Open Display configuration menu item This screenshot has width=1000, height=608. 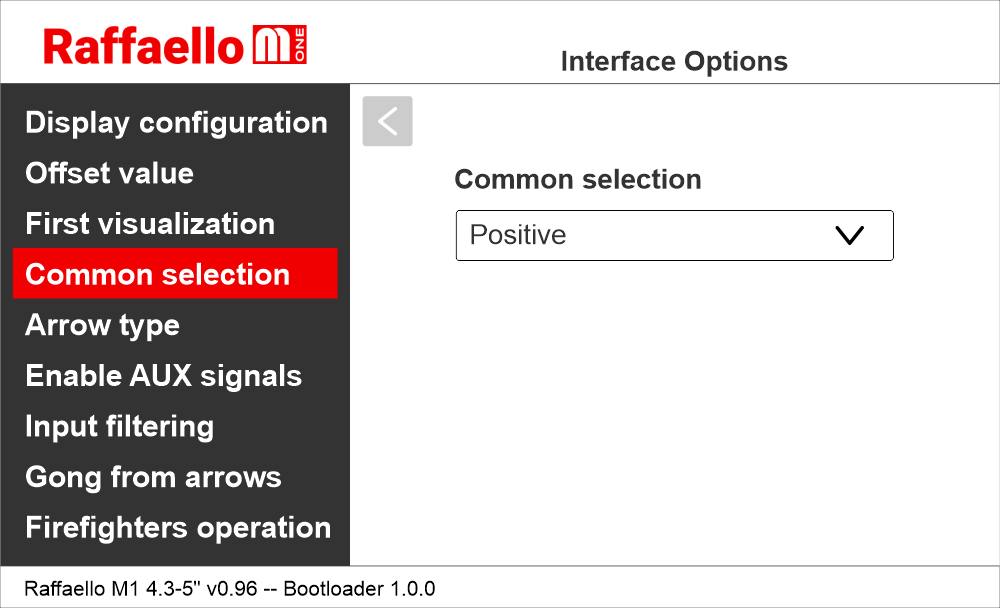pos(176,123)
